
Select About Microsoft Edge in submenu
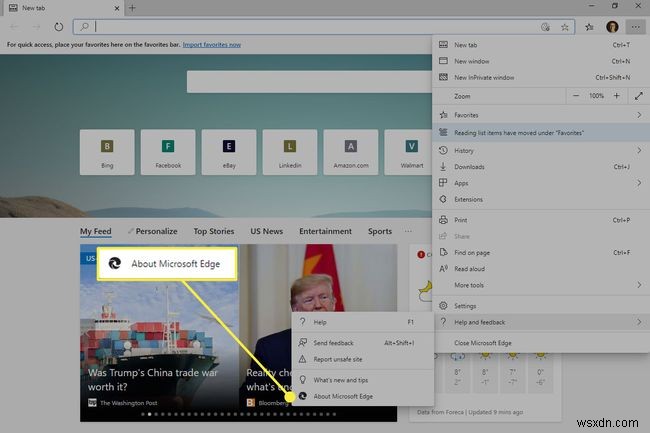363,396
